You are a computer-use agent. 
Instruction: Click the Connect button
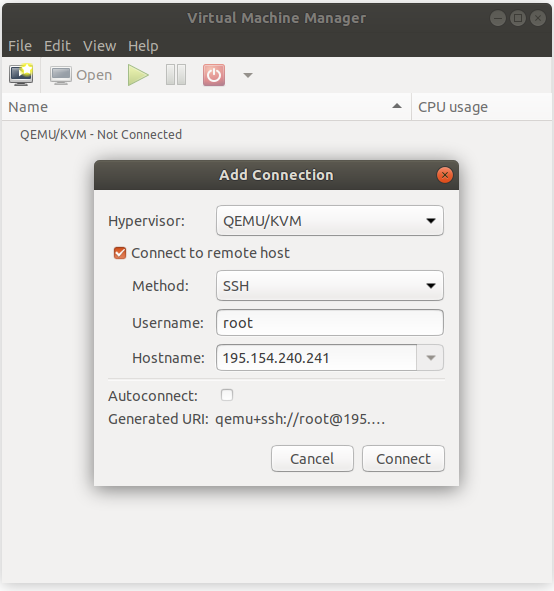click(x=403, y=459)
